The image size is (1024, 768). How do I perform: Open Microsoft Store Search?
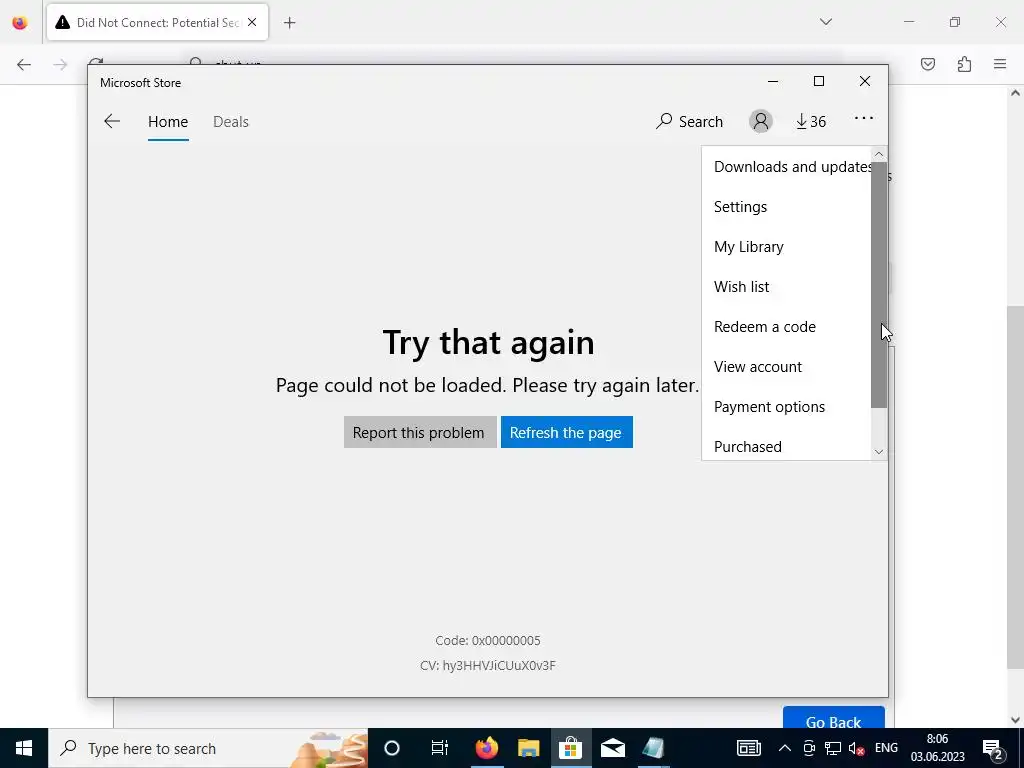(x=690, y=121)
